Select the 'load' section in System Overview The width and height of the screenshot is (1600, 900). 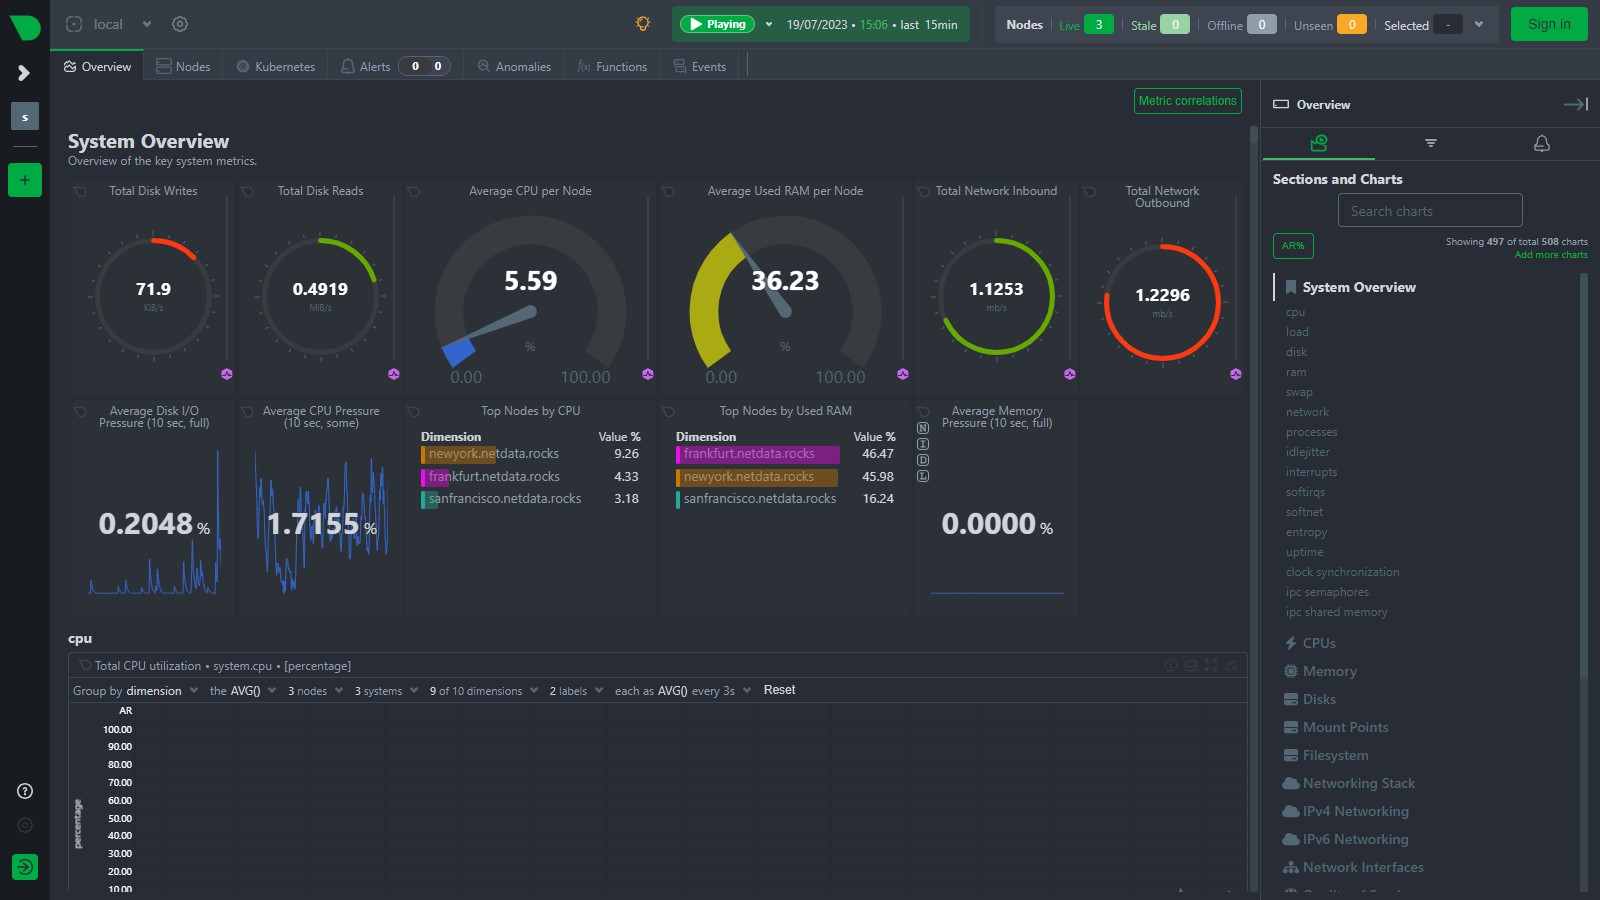click(x=1297, y=332)
